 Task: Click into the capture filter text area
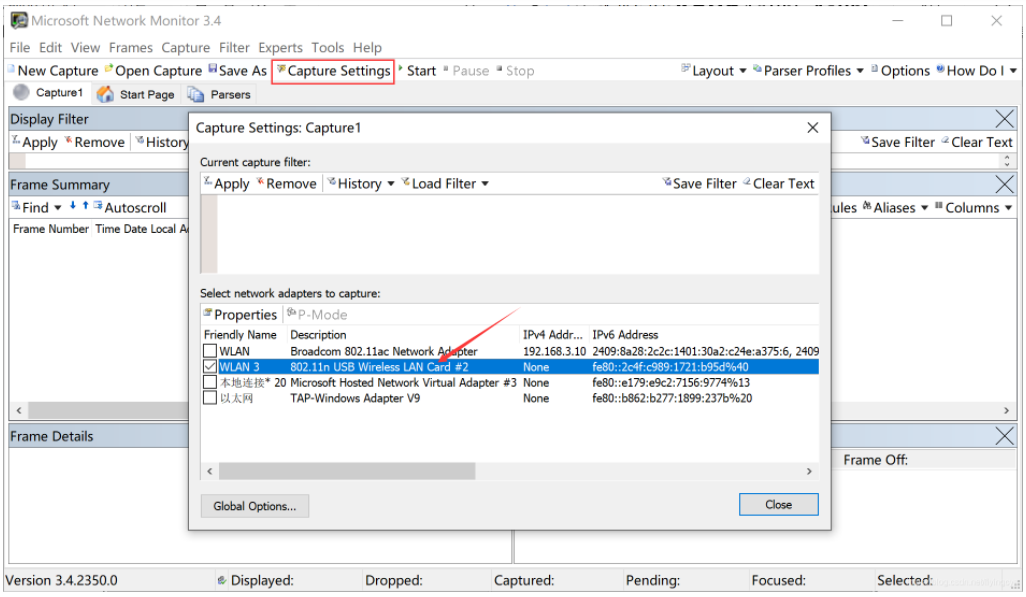(x=517, y=234)
